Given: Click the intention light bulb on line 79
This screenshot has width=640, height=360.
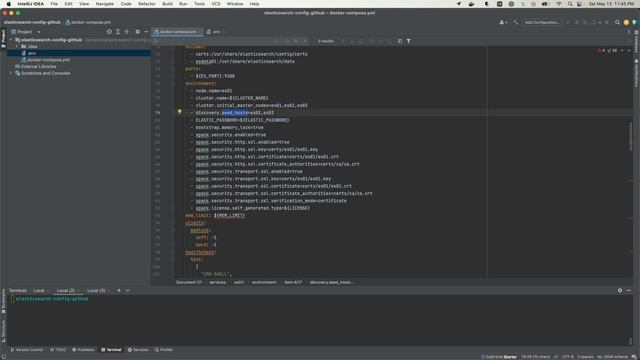Looking at the screenshot, I should 179,111.
